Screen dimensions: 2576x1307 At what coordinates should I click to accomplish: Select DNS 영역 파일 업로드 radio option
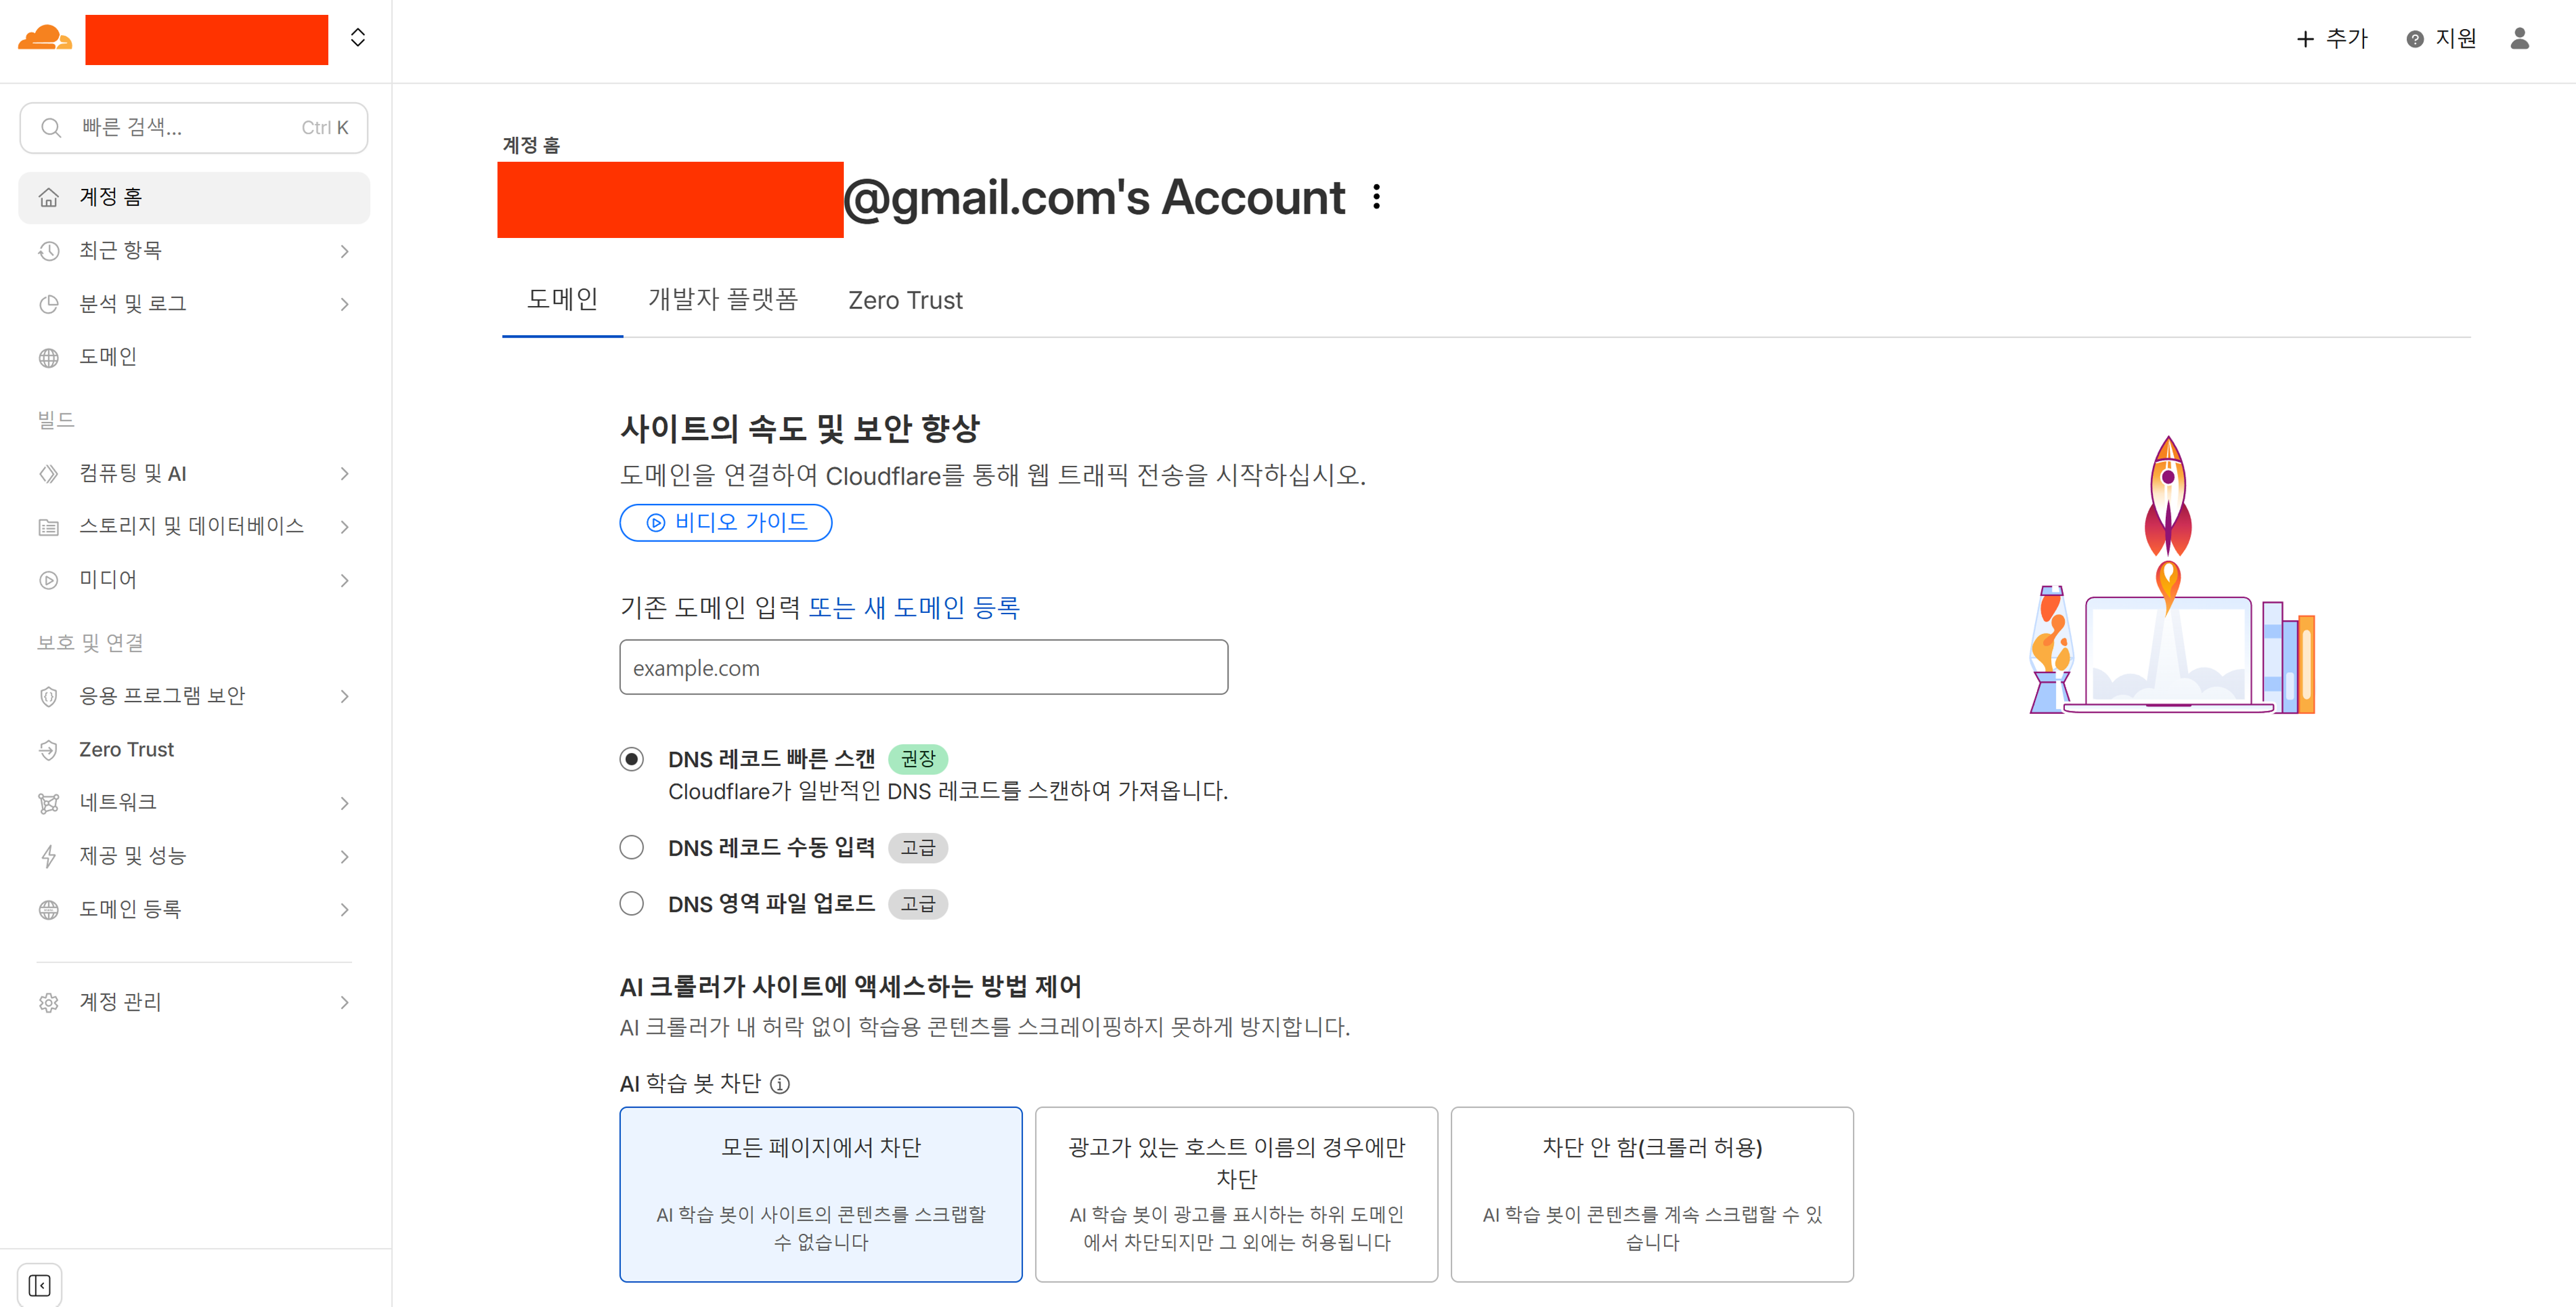[x=632, y=904]
